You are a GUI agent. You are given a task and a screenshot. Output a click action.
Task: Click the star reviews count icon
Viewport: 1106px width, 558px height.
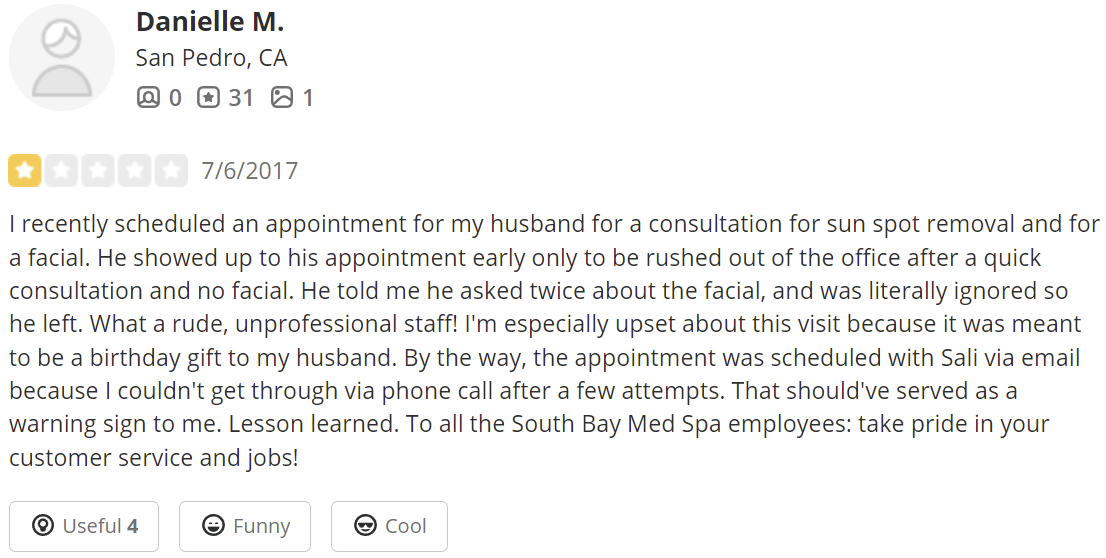pyautogui.click(x=208, y=97)
